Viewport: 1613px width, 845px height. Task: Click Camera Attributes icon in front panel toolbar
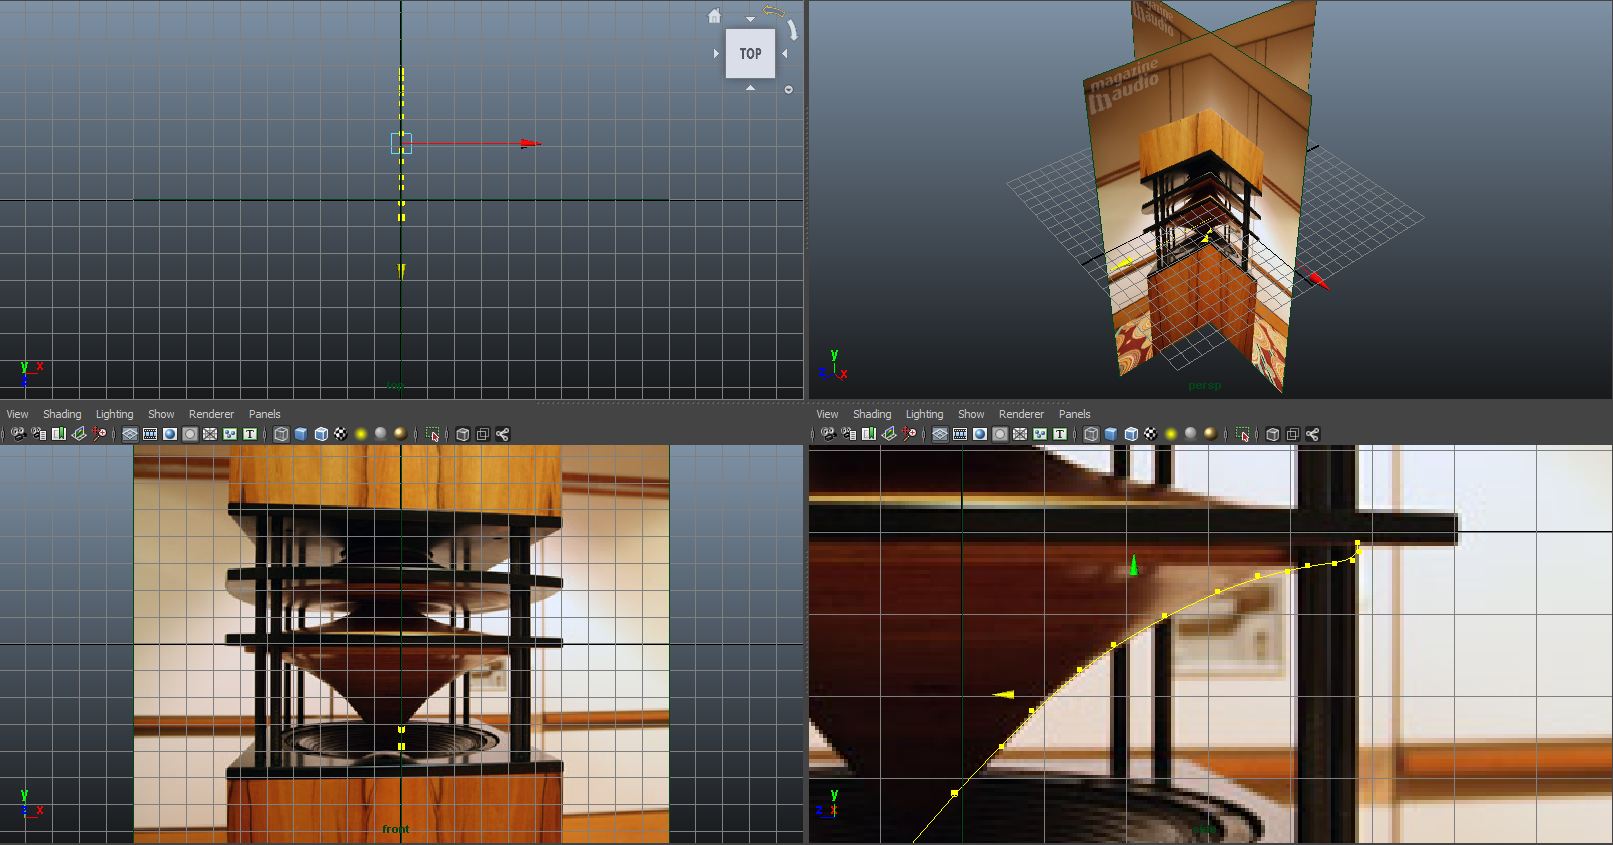(39, 434)
